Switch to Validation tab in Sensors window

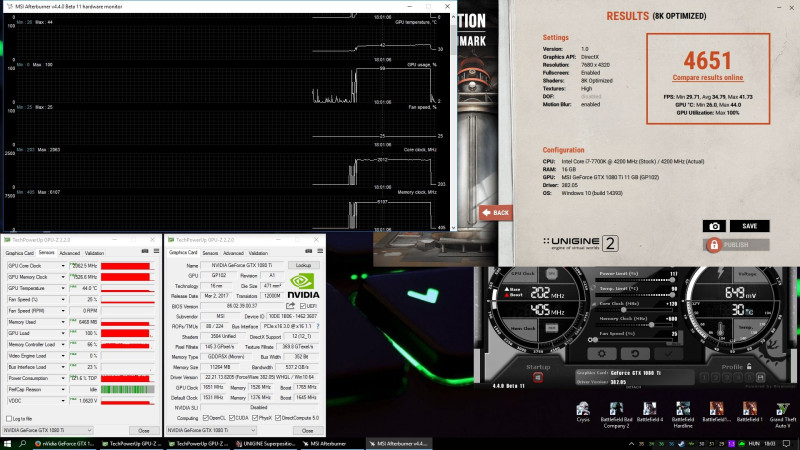(x=94, y=253)
